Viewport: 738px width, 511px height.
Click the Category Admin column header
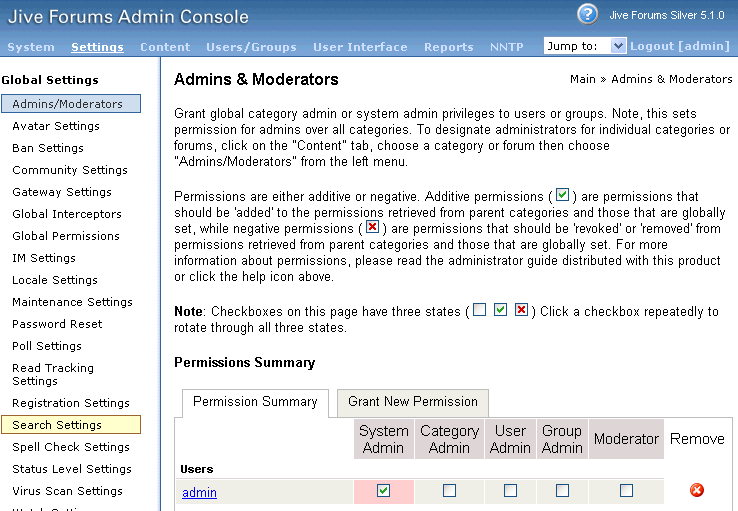[x=449, y=439]
